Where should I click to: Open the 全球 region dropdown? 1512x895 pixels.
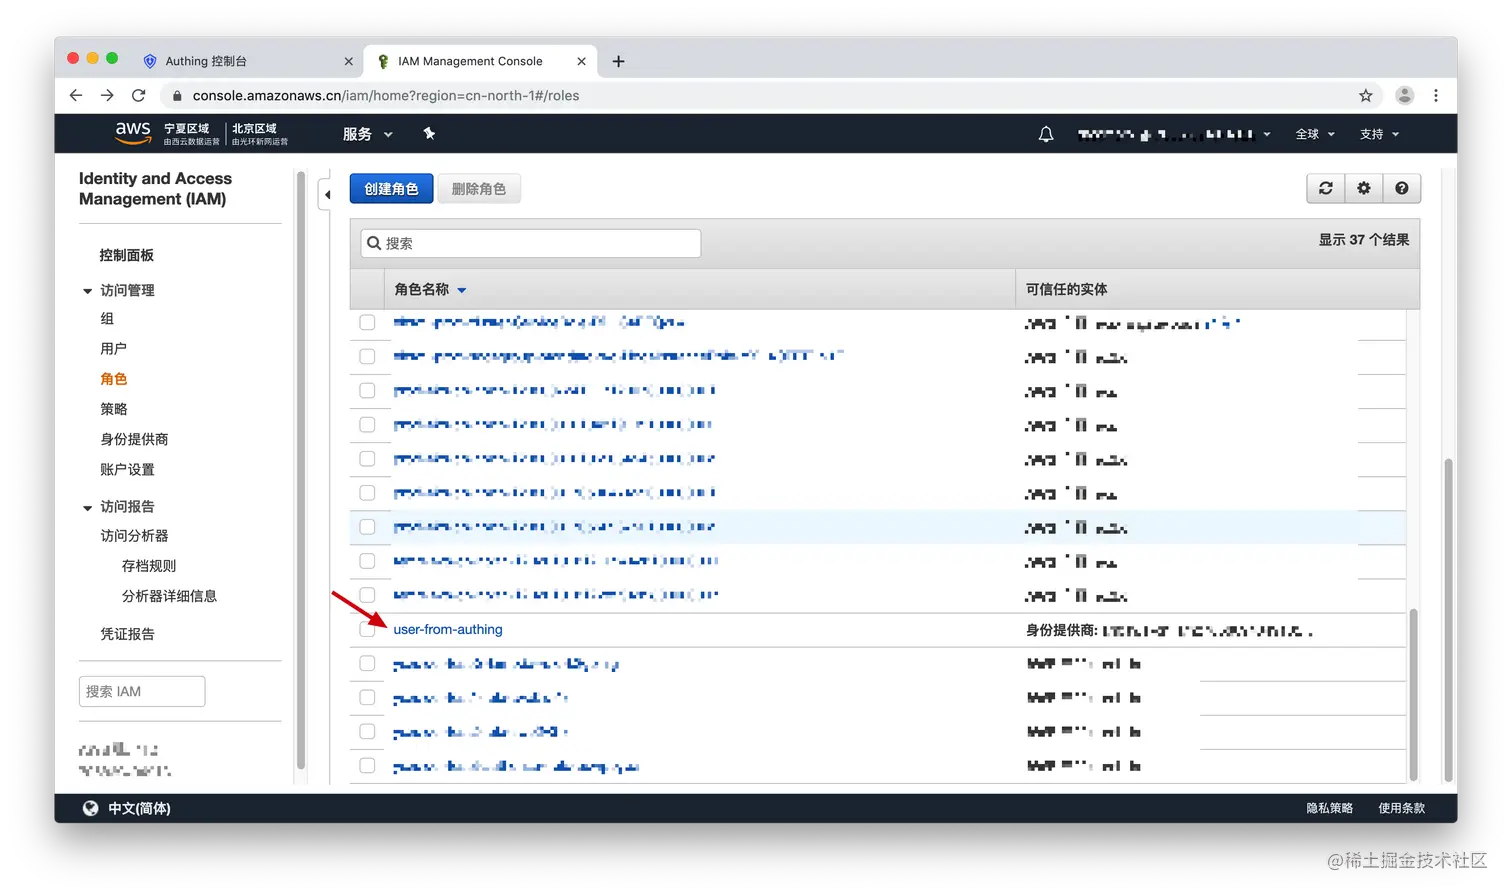pos(1315,134)
